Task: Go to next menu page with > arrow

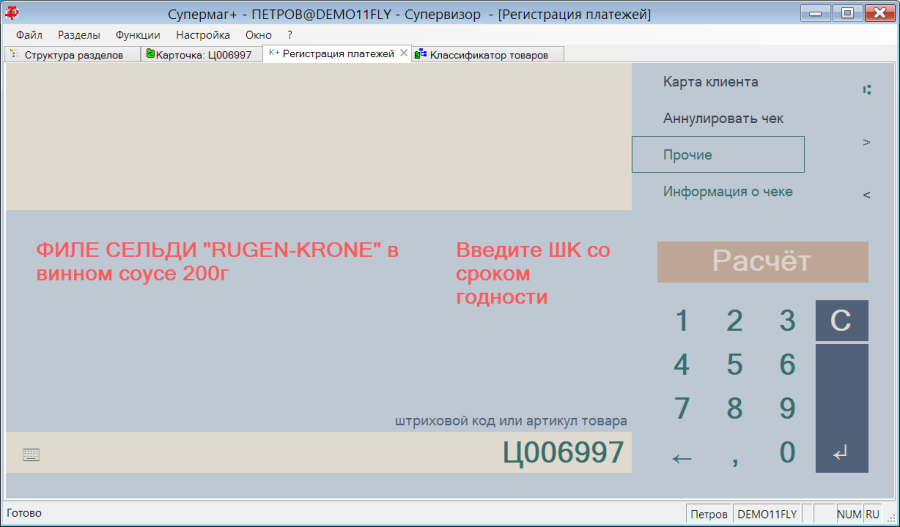Action: click(866, 142)
